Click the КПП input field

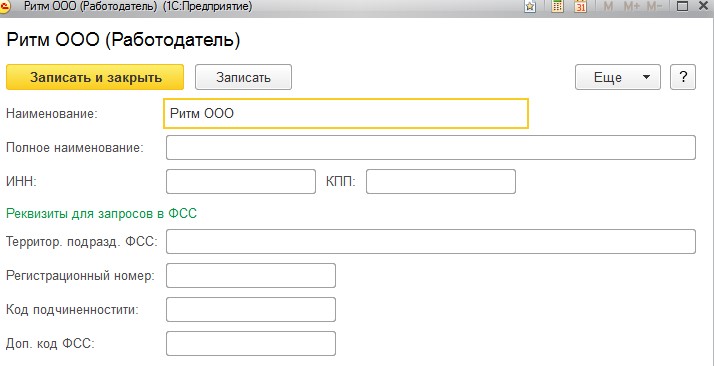click(x=441, y=182)
